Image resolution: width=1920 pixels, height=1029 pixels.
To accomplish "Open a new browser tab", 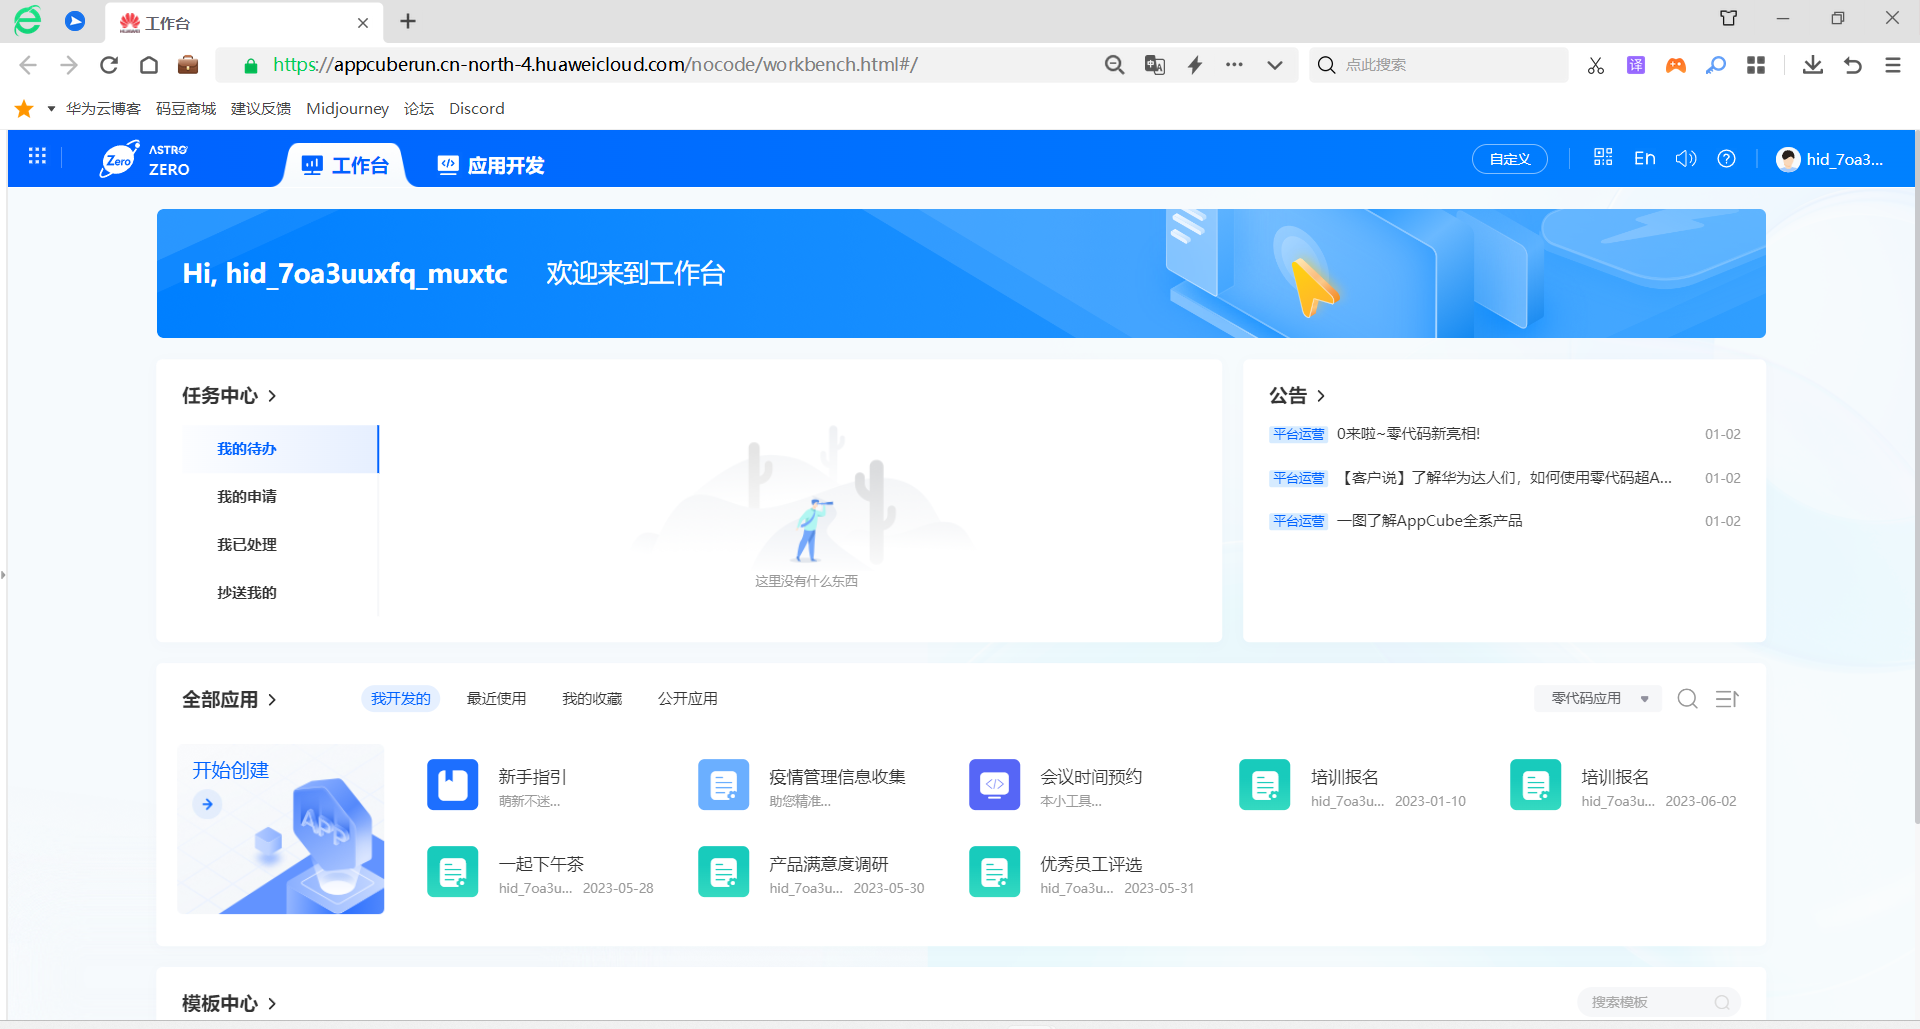I will (408, 21).
